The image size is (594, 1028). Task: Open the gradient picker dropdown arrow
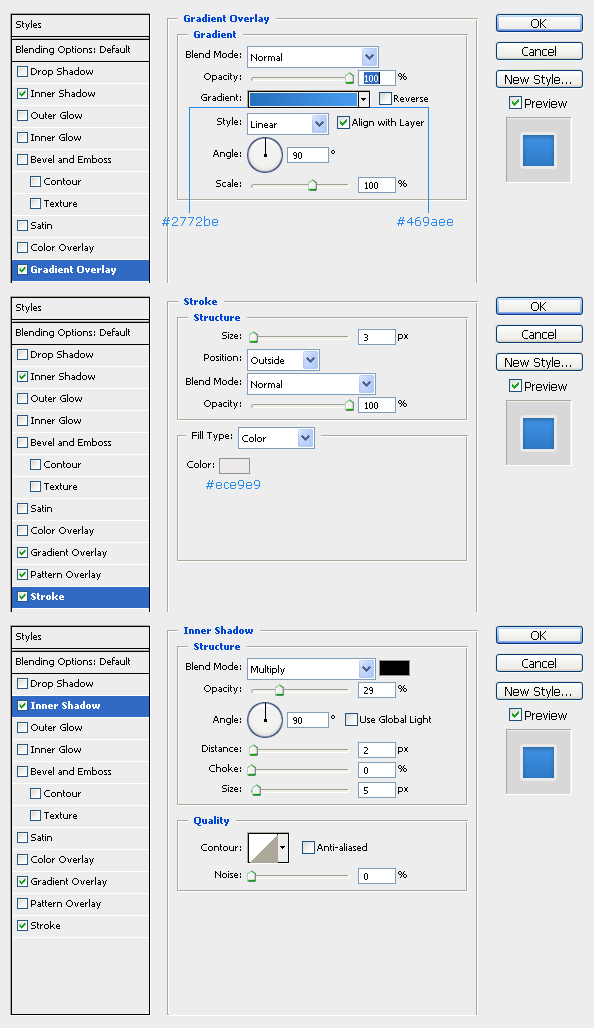point(364,99)
